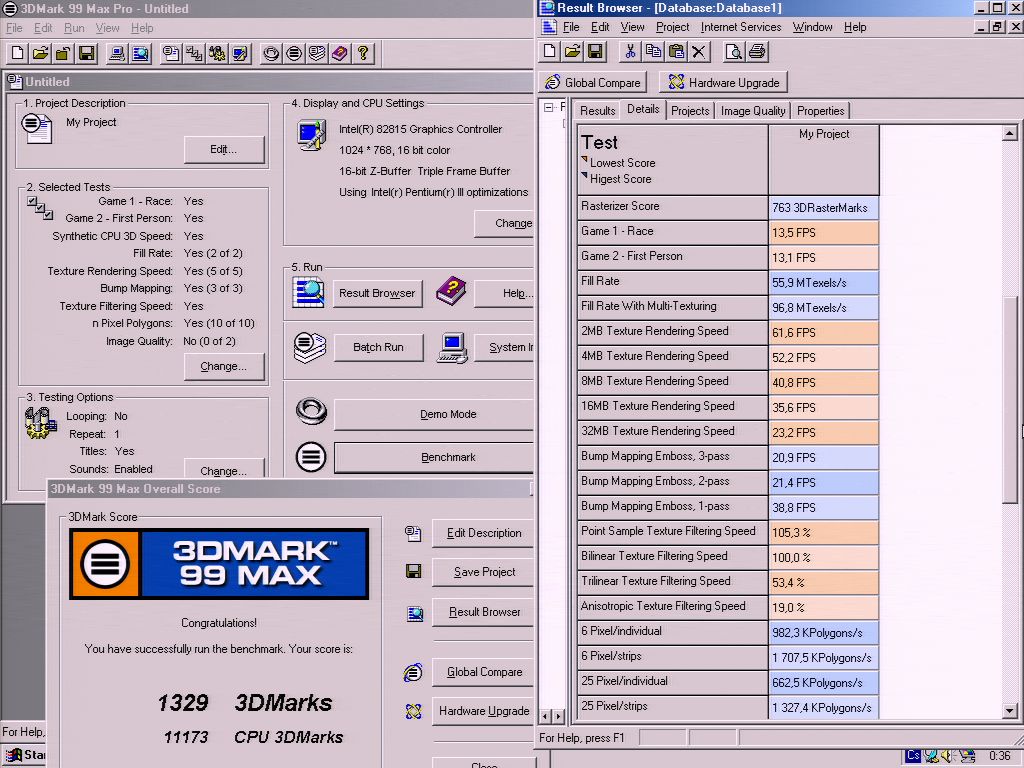Click the Benchmark button
1024x768 pixels.
point(434,457)
